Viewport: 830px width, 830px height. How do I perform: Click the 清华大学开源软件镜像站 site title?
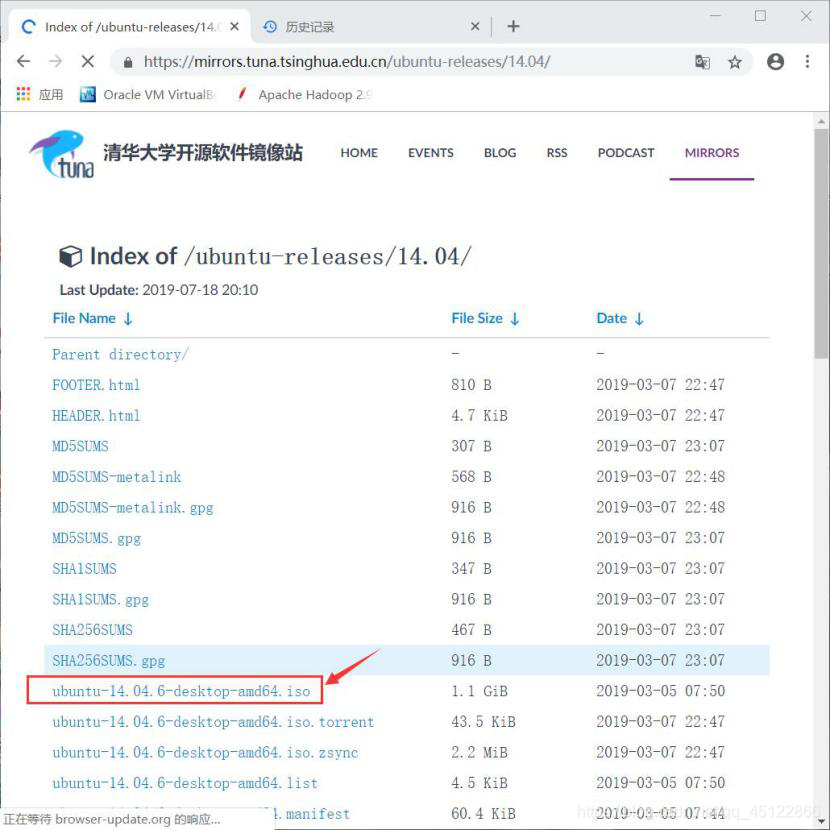(203, 152)
